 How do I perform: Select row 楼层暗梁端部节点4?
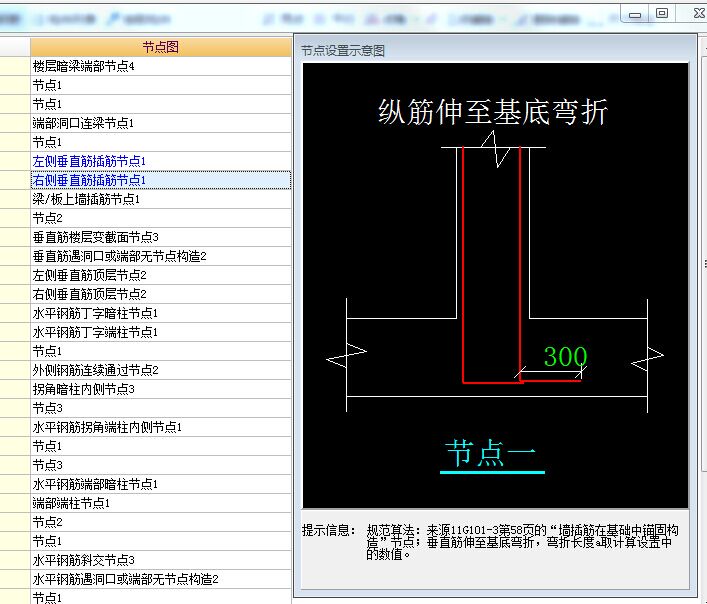pos(161,66)
